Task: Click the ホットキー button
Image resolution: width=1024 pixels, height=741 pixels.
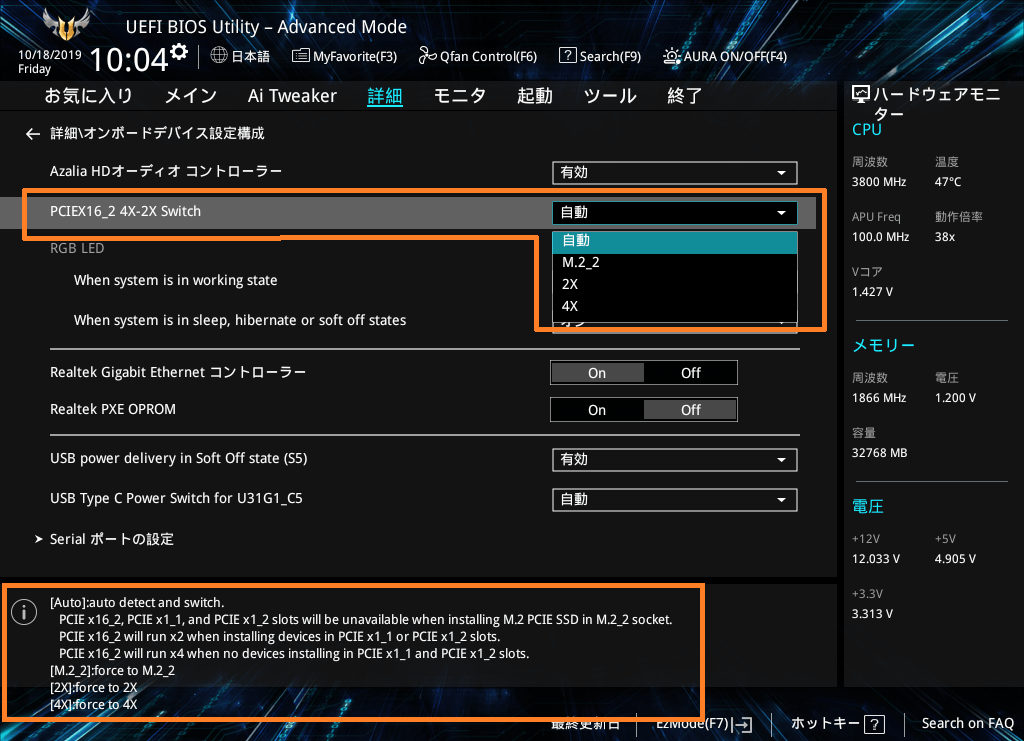Action: 838,723
